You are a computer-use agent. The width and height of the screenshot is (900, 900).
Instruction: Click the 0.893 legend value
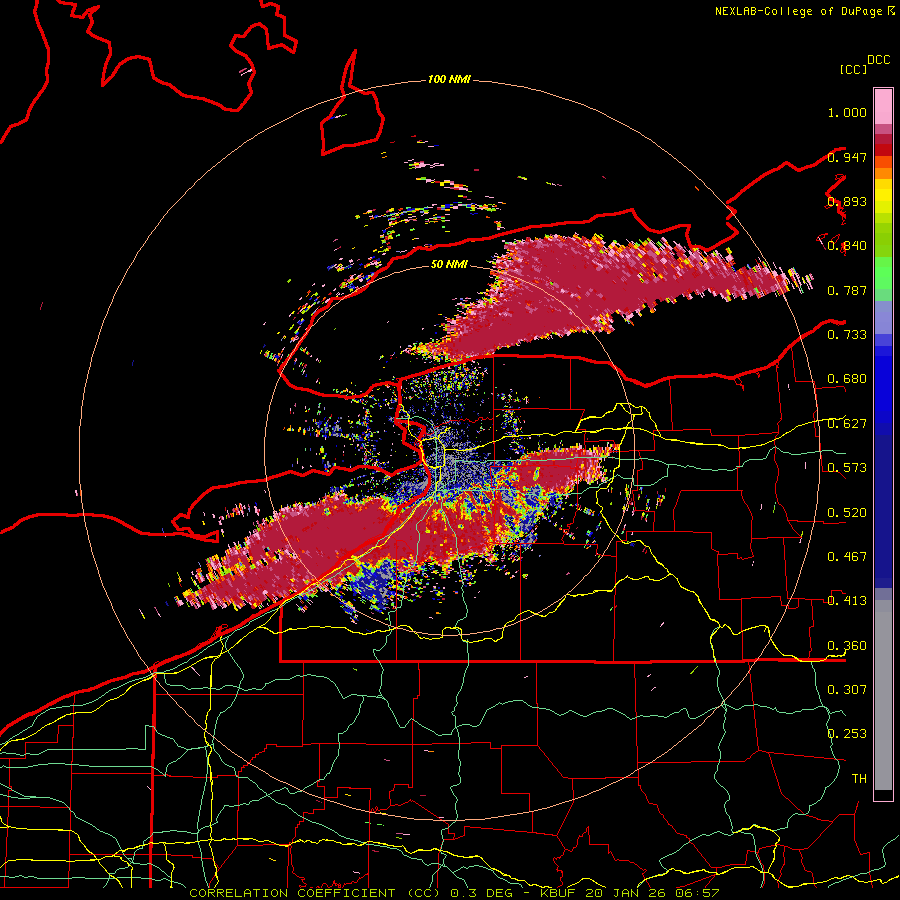(847, 201)
